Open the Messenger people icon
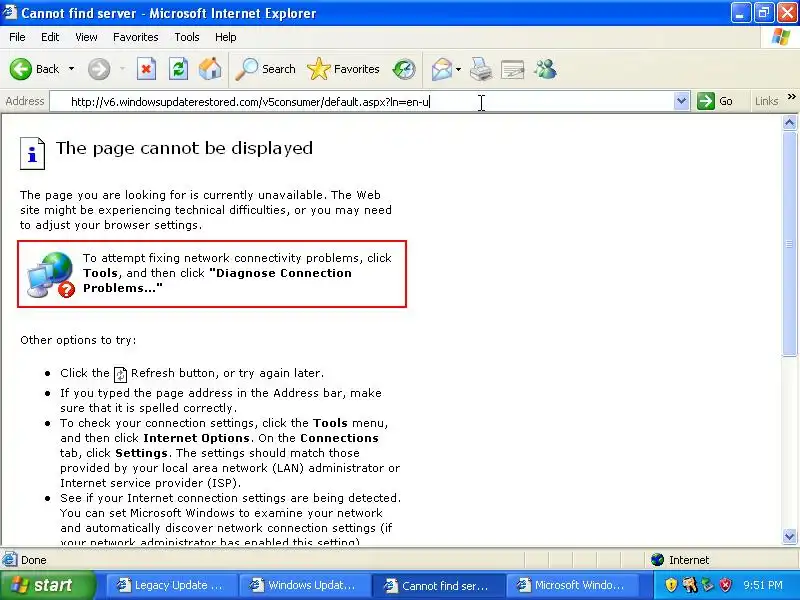Screen dimensions: 800x600 point(545,69)
